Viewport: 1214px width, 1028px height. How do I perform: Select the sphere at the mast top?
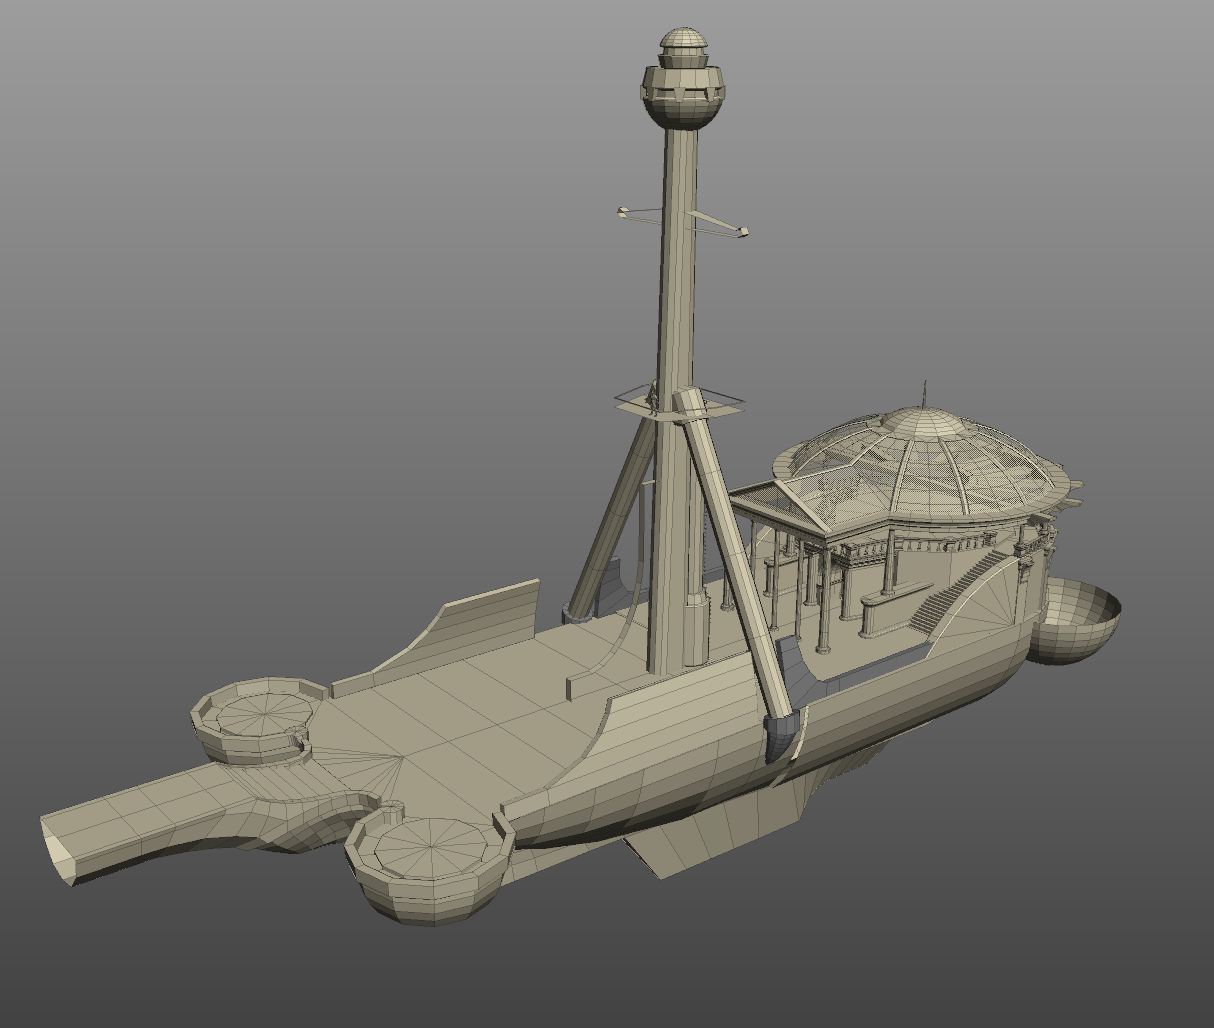pos(682,79)
